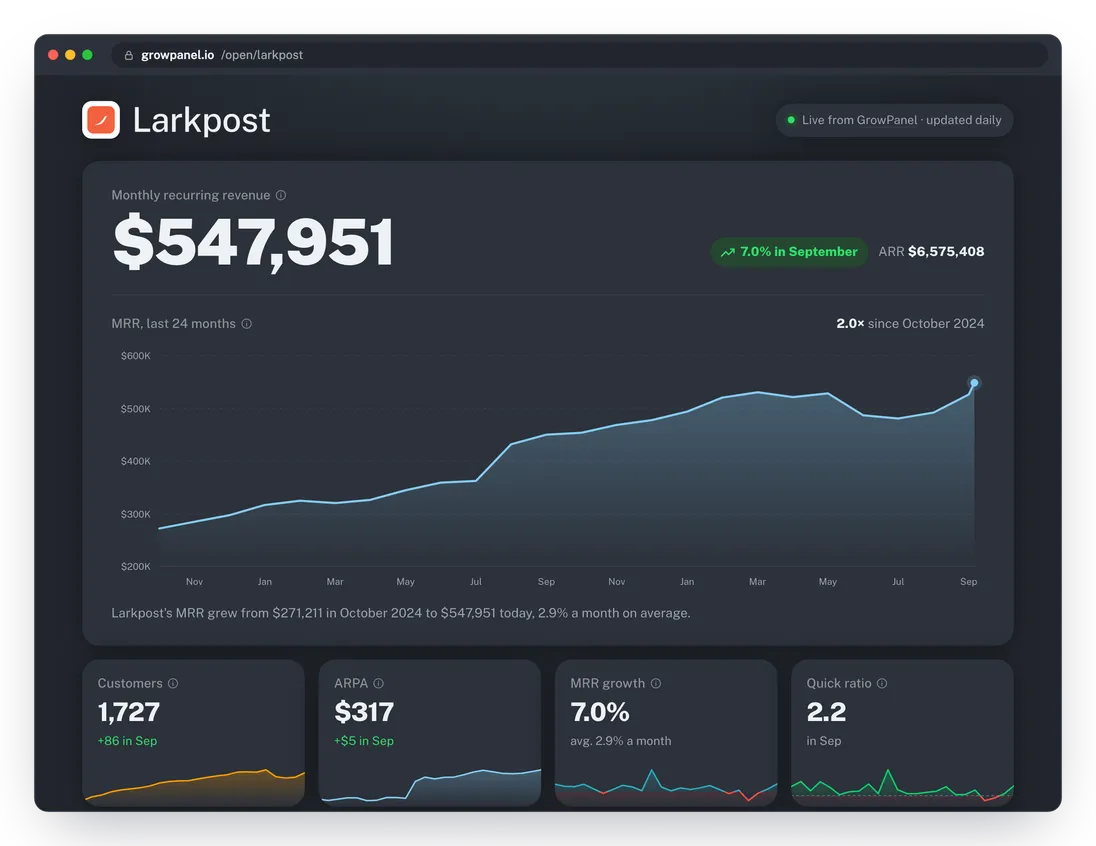Open the ARPA blue sparkline chart
1096x846 pixels.
(x=430, y=786)
